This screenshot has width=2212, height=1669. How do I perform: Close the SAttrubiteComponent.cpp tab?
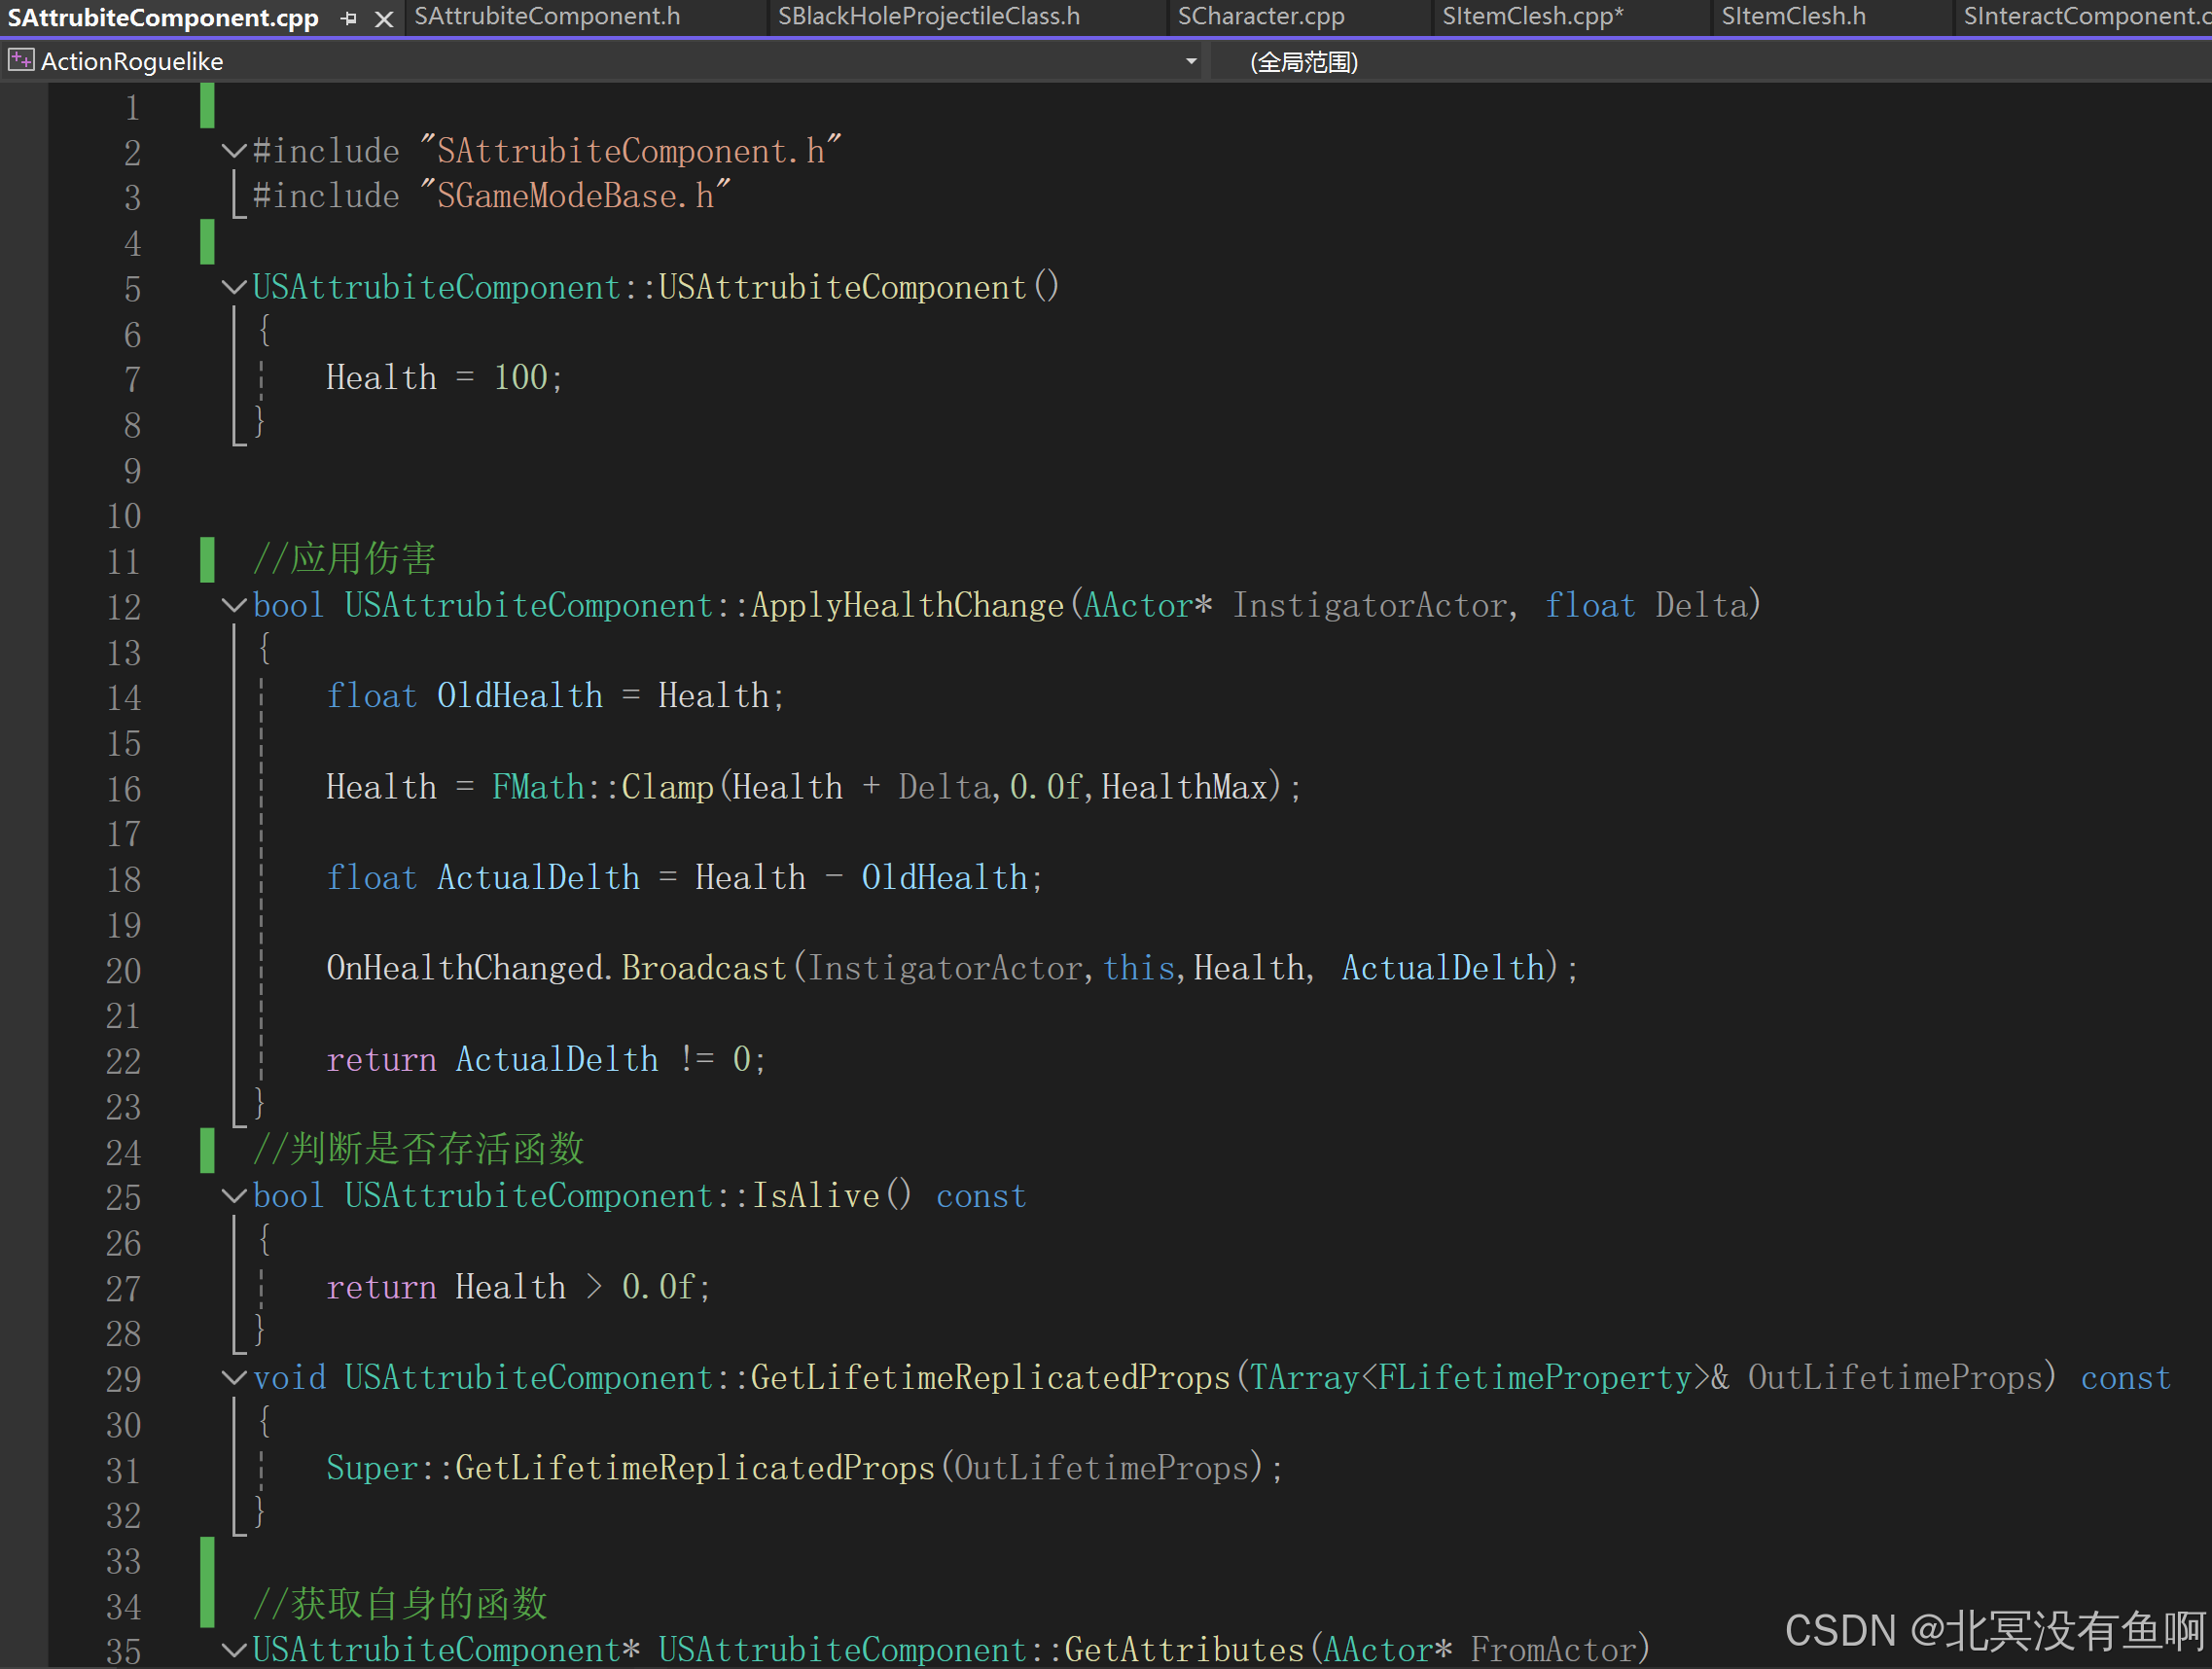click(384, 18)
